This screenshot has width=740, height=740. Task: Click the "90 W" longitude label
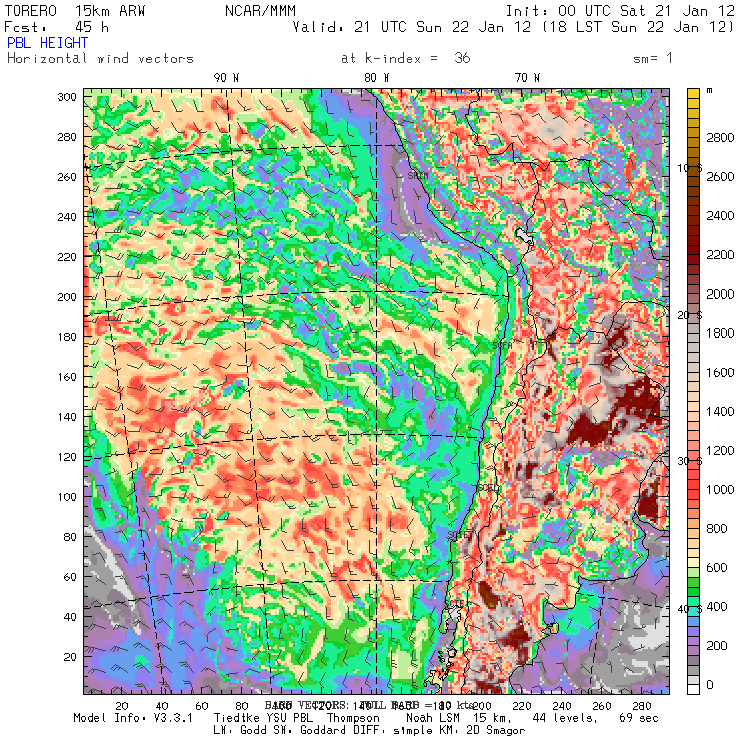pyautogui.click(x=226, y=78)
